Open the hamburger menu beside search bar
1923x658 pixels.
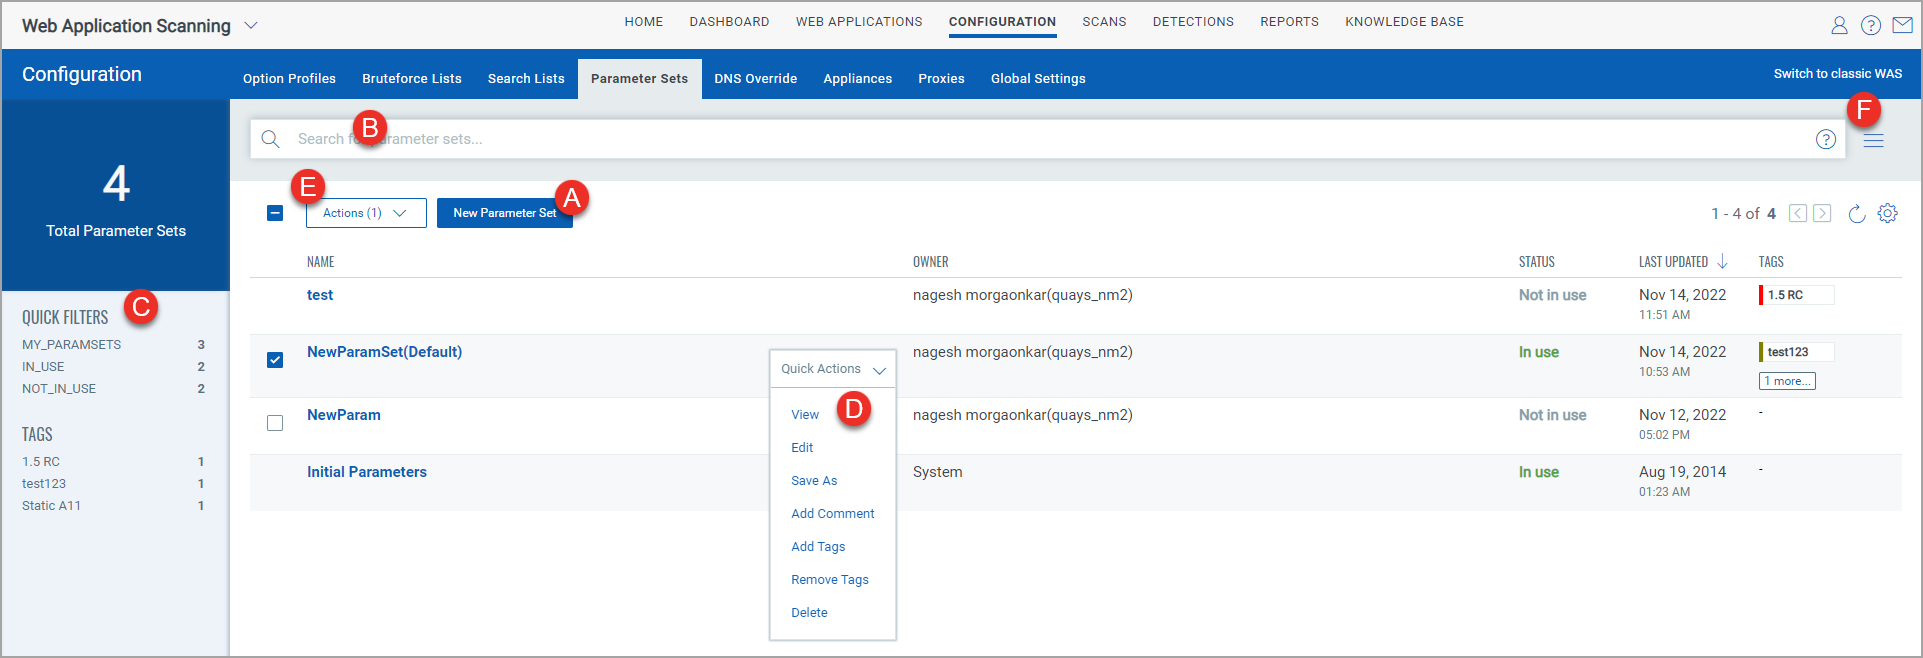click(x=1874, y=141)
